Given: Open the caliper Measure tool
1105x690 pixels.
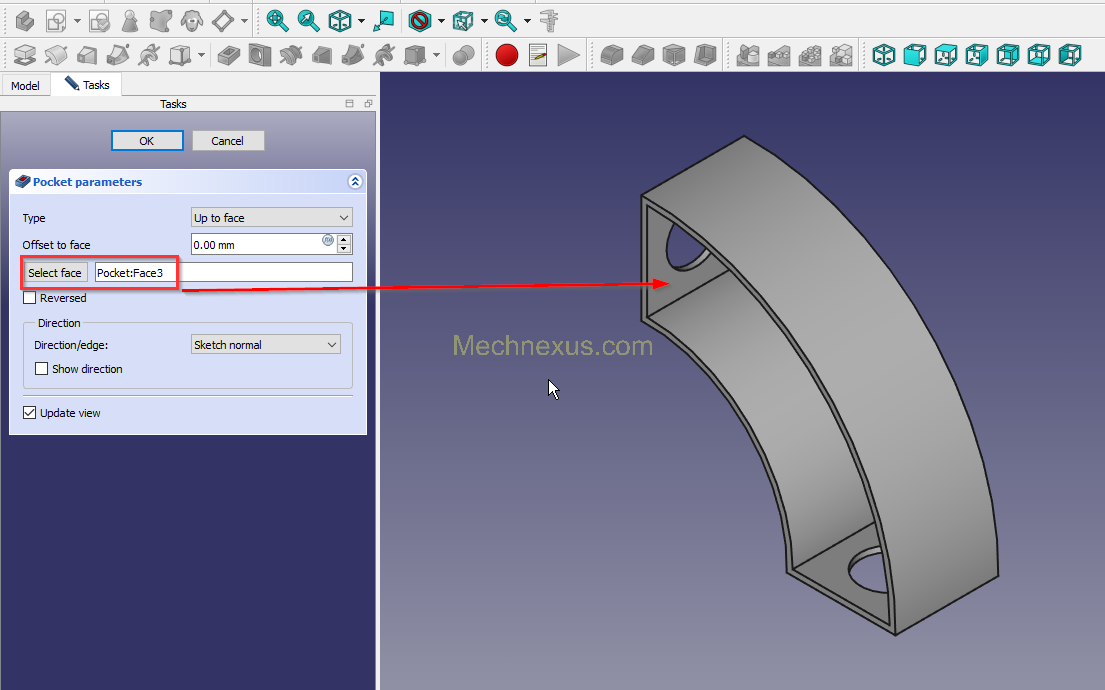Looking at the screenshot, I should point(549,20).
